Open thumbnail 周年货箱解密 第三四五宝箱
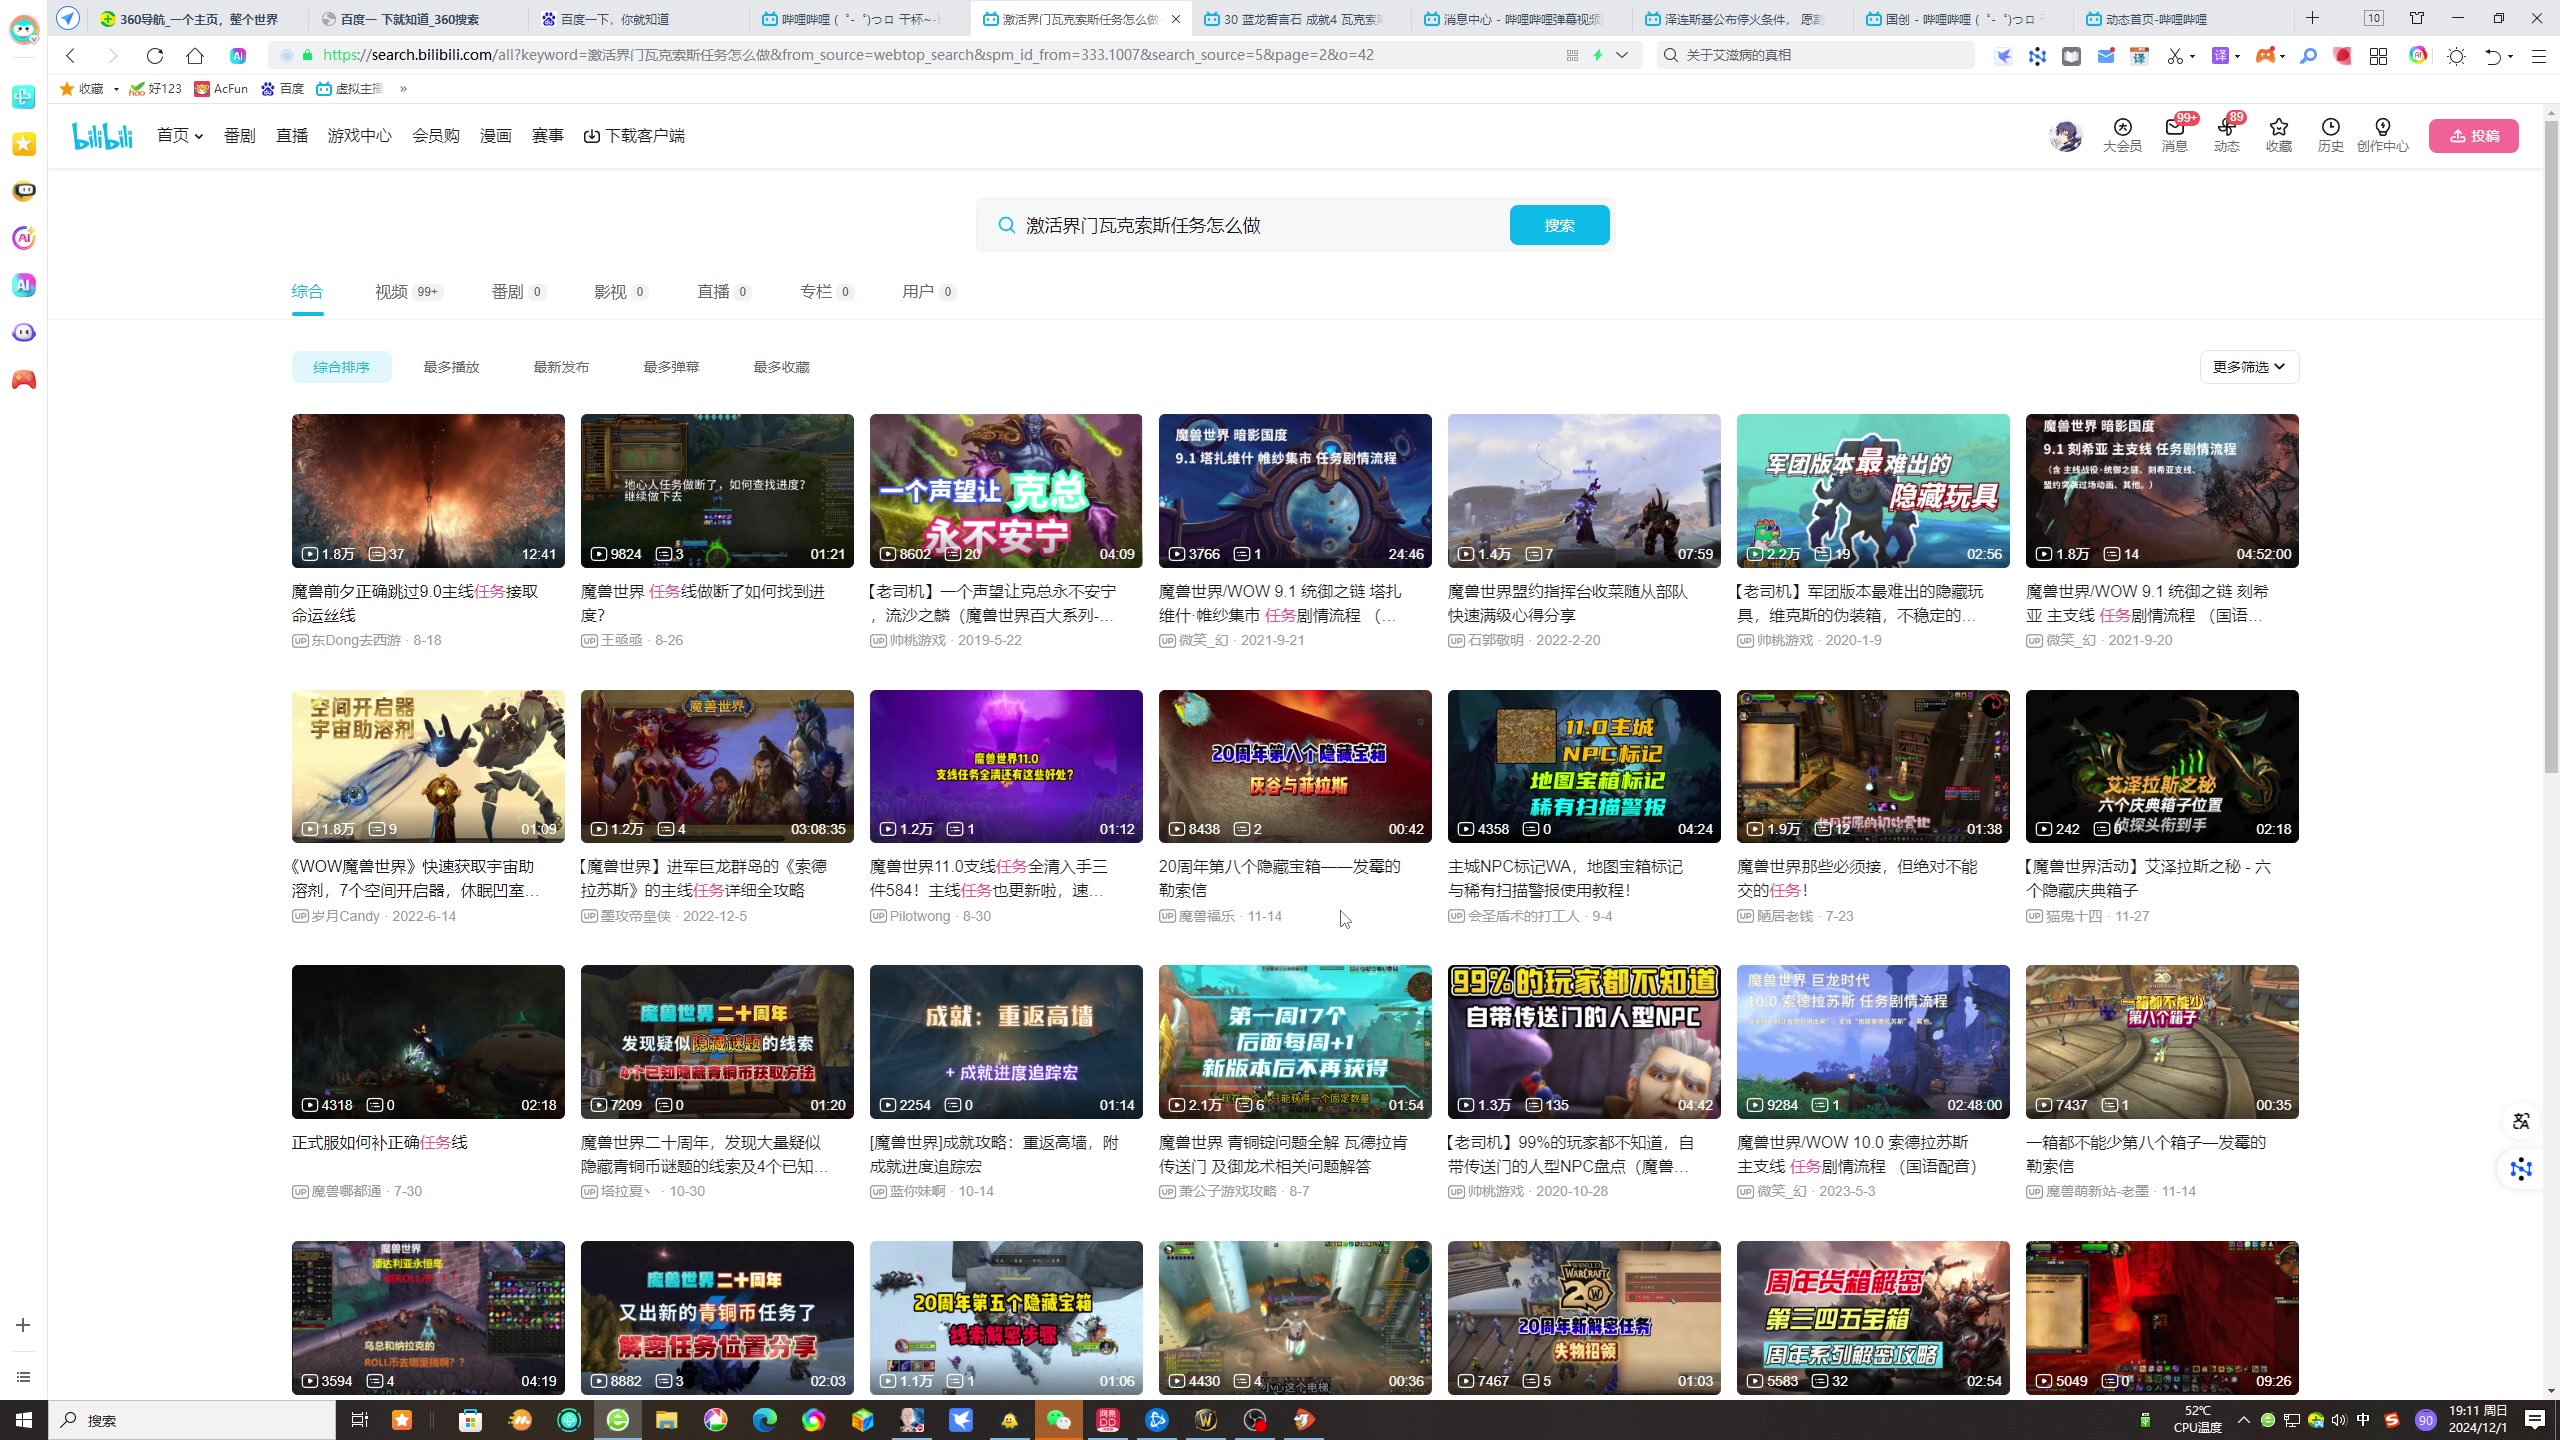Screen dimensions: 2560x1440 coord(1872,1317)
